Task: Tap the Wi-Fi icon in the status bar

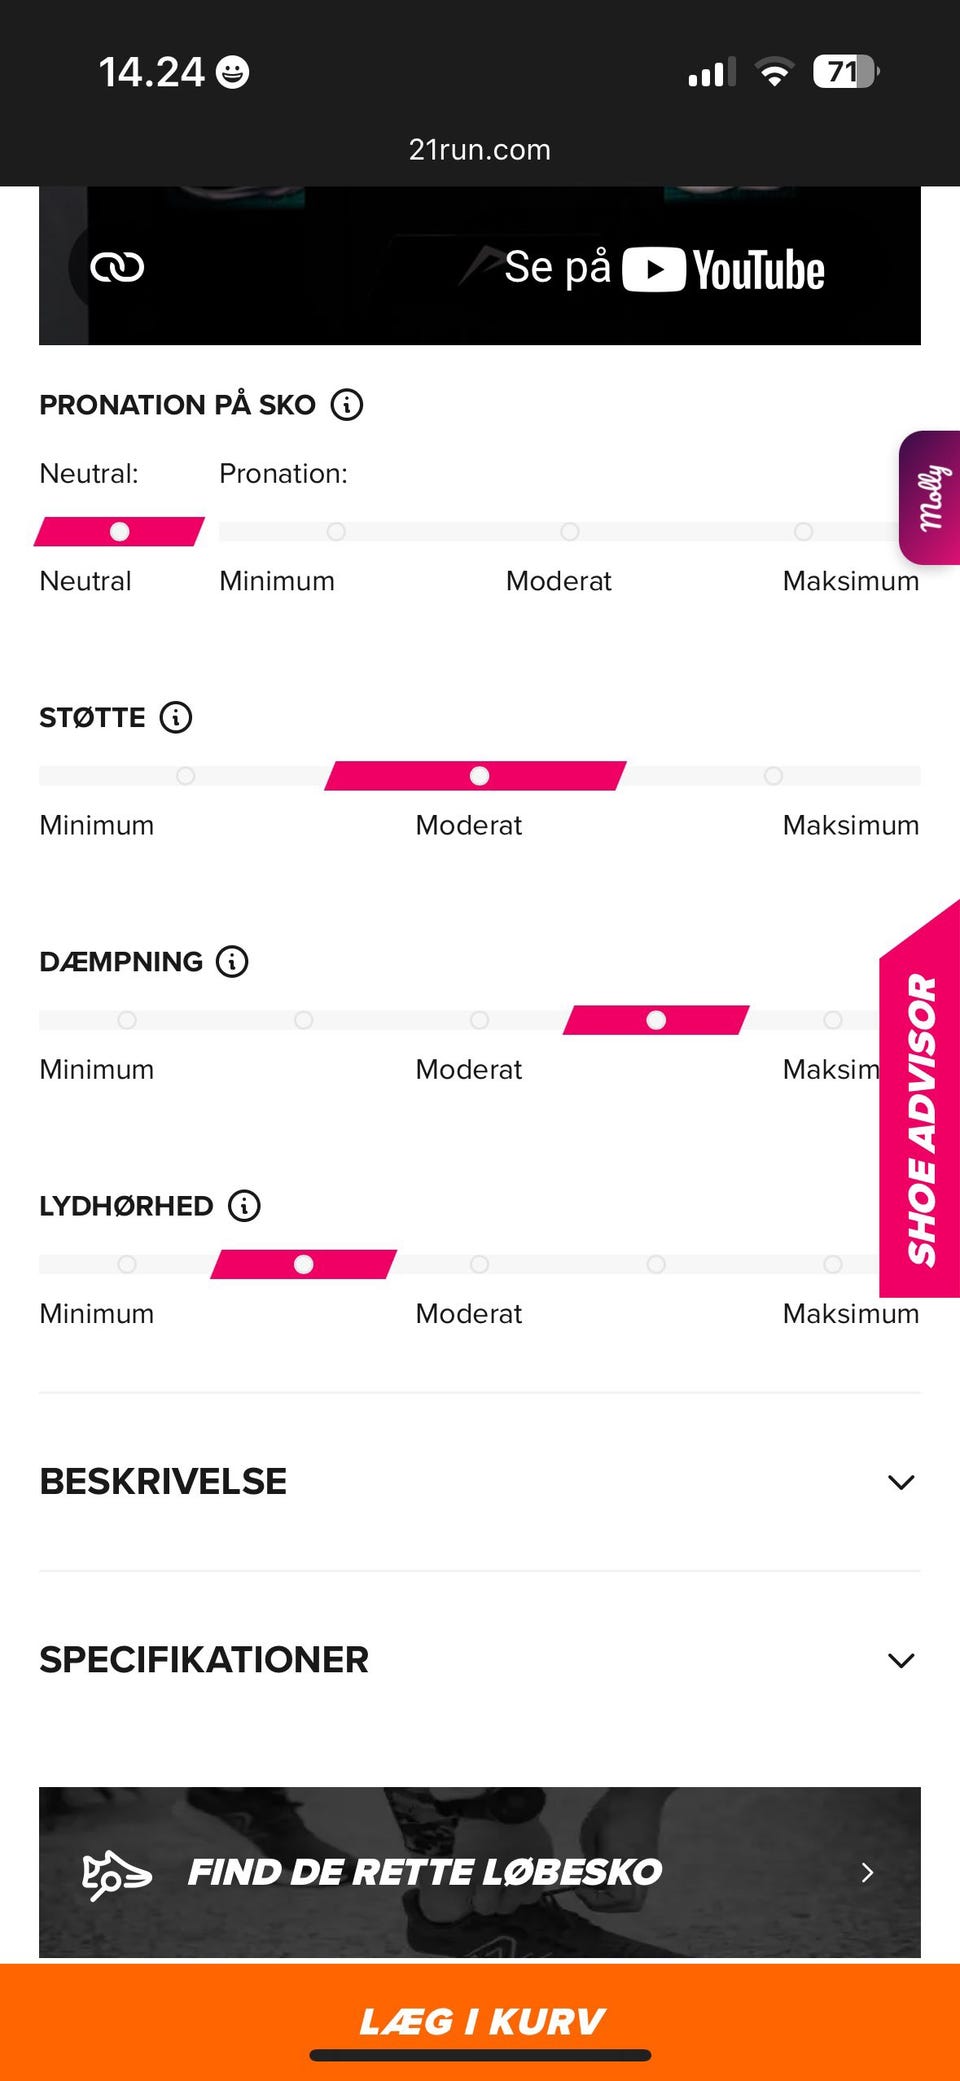Action: tap(774, 71)
